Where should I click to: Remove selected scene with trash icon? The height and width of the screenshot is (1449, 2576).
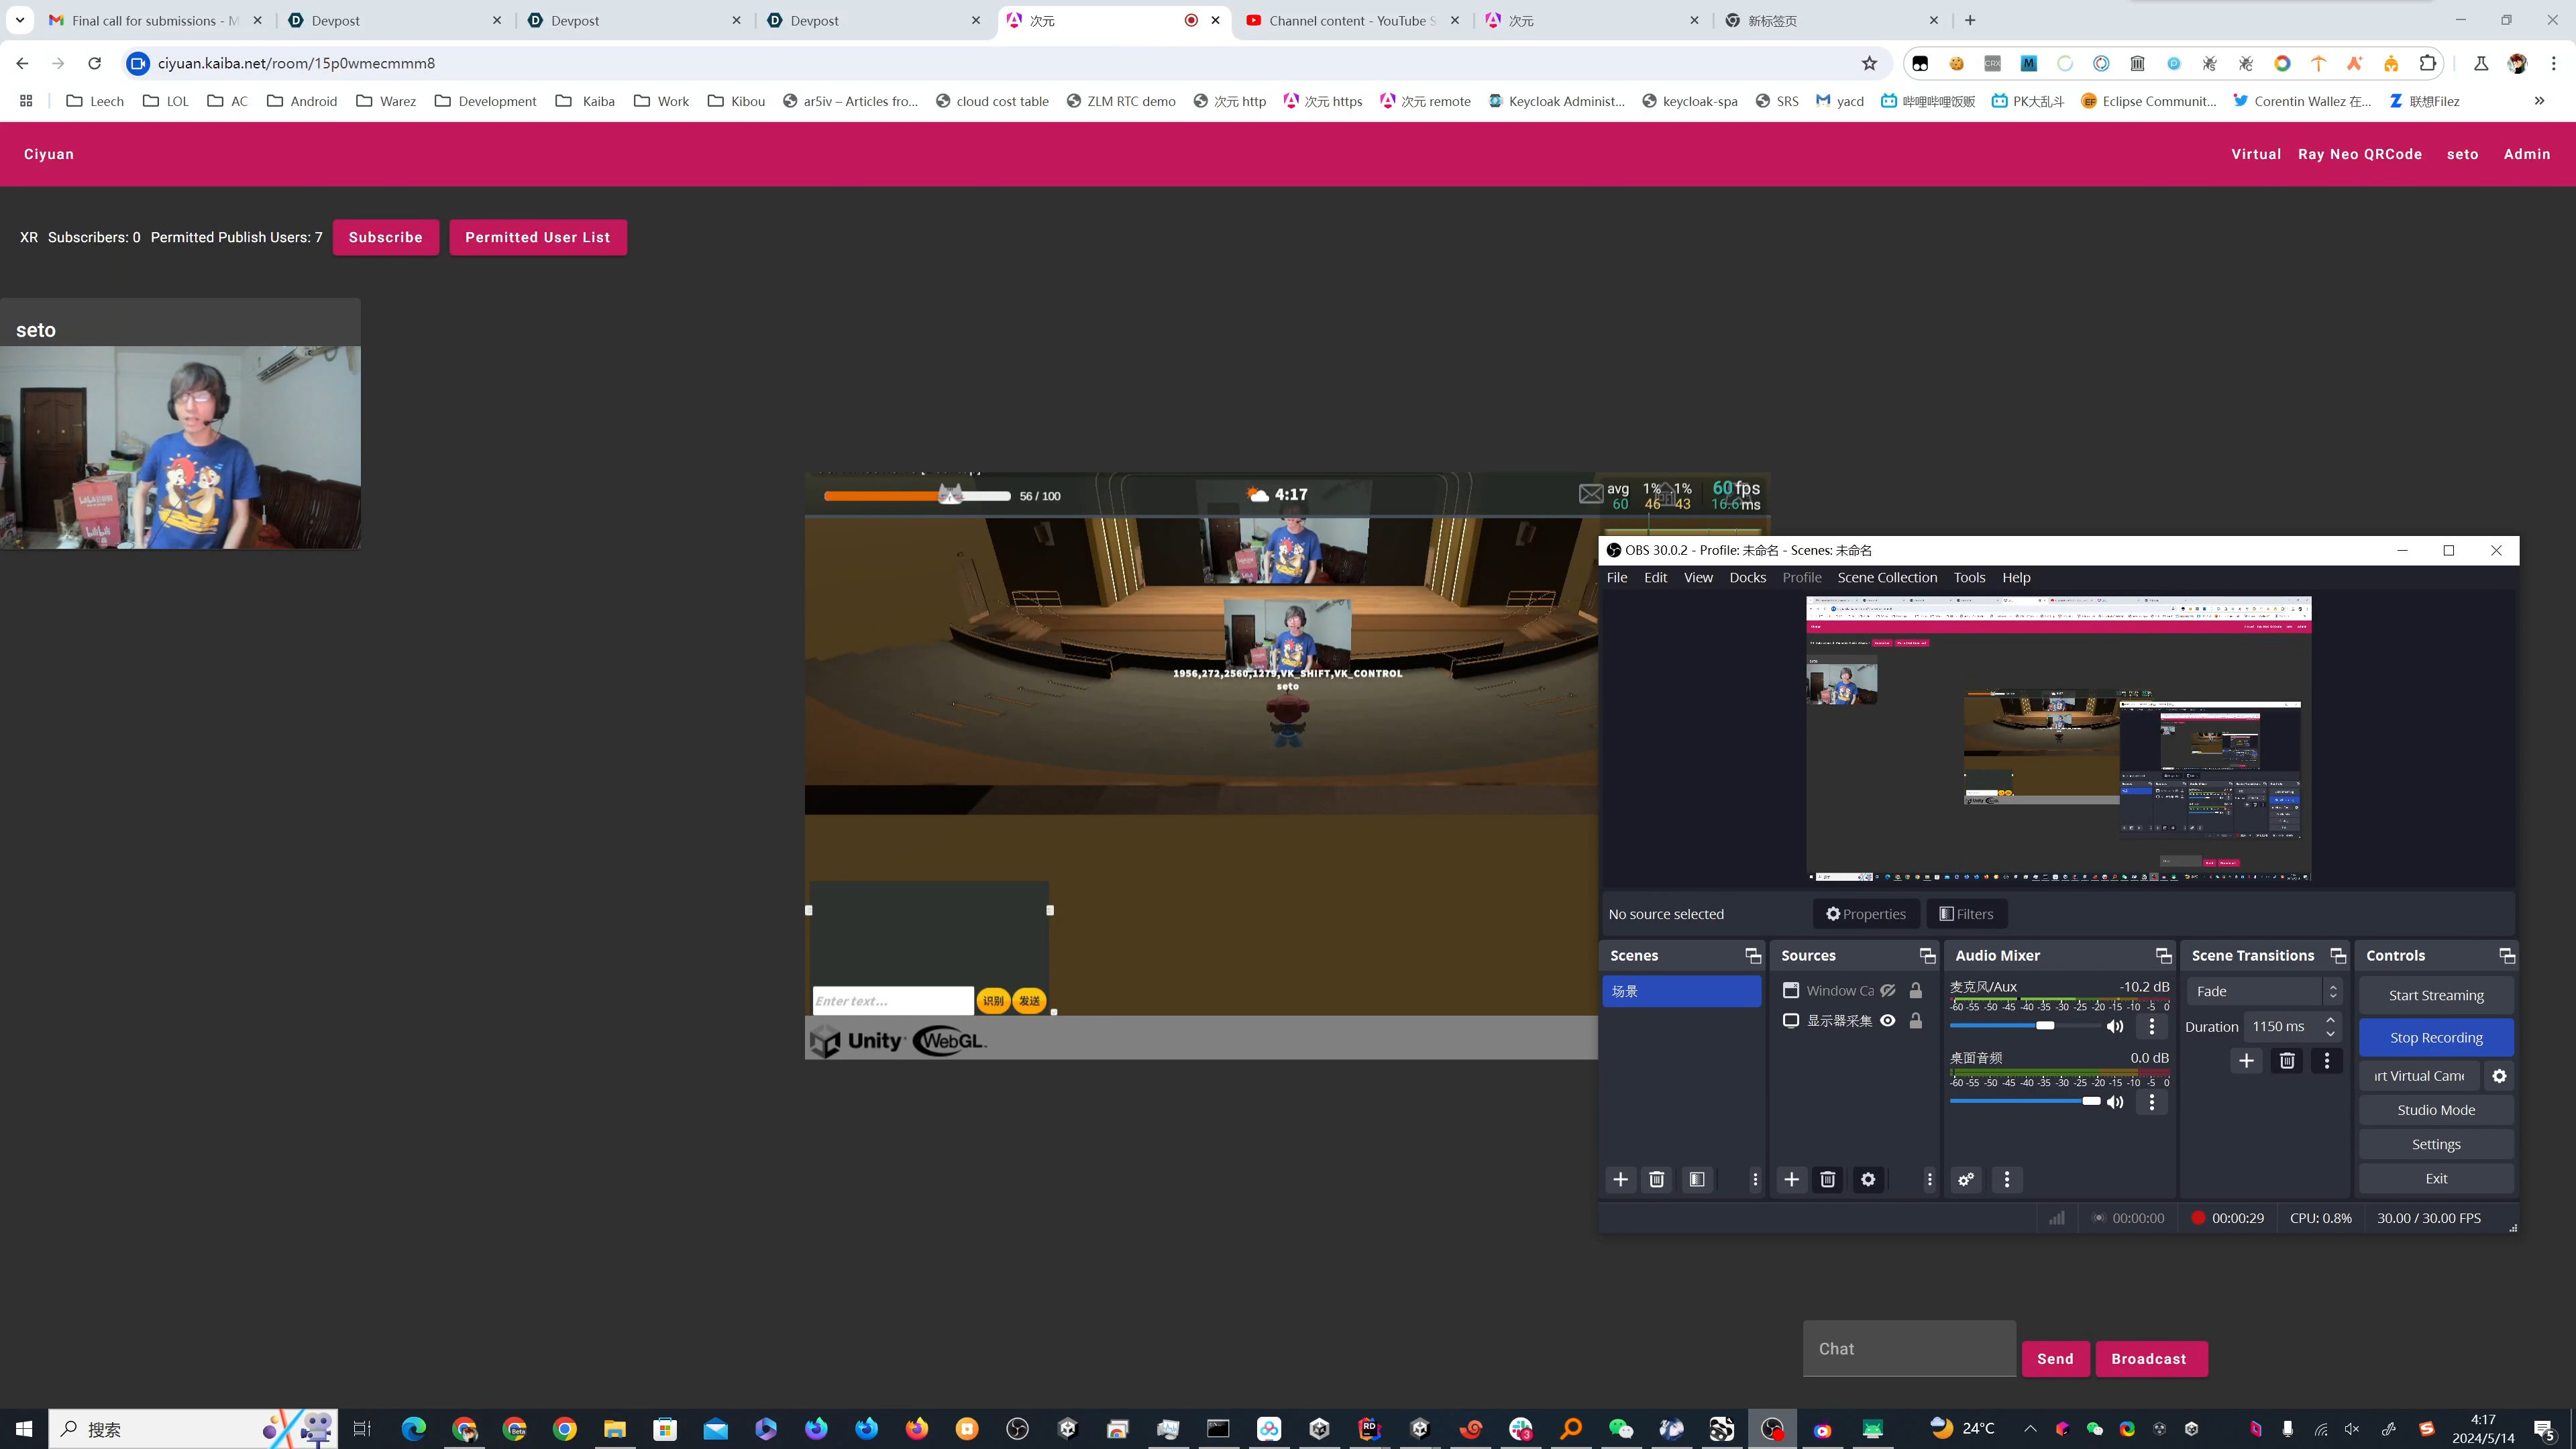click(1656, 1180)
